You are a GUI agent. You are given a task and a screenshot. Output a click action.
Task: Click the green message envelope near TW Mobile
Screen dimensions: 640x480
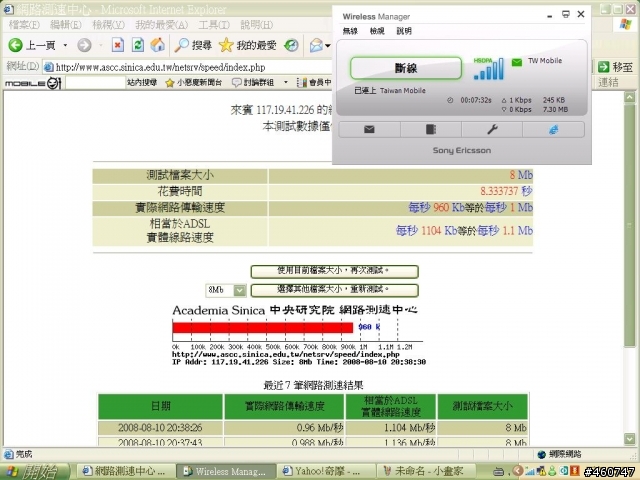(517, 62)
